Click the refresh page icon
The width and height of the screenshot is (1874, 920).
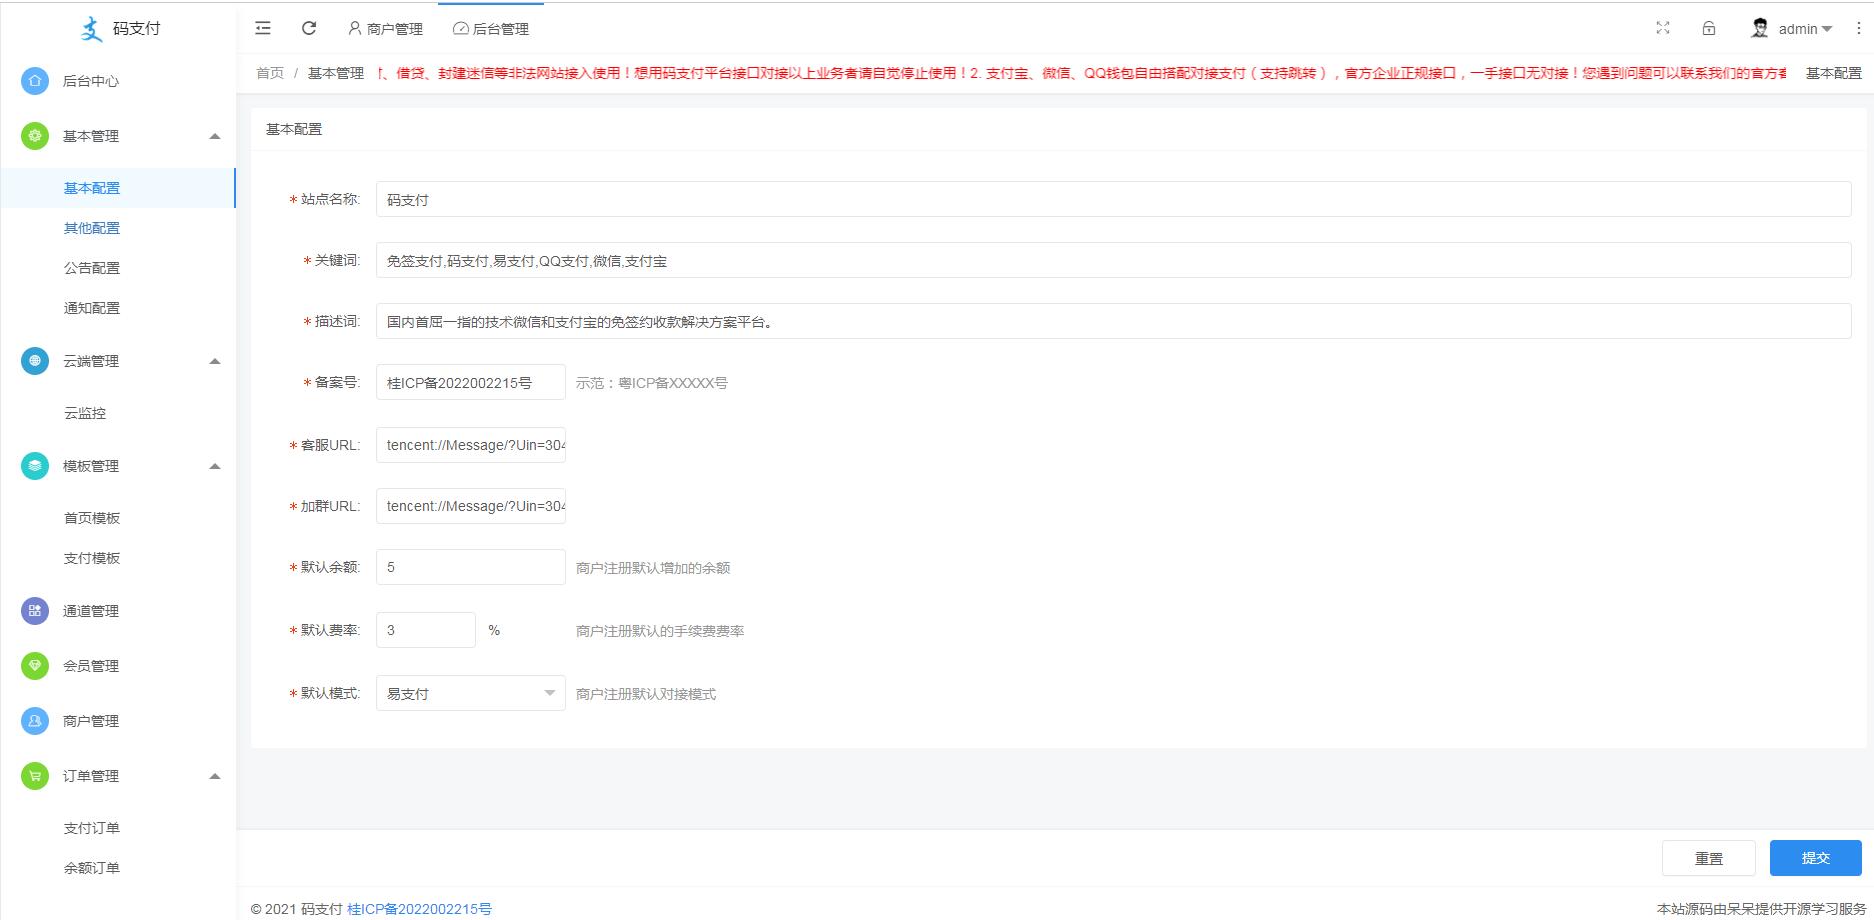point(309,28)
